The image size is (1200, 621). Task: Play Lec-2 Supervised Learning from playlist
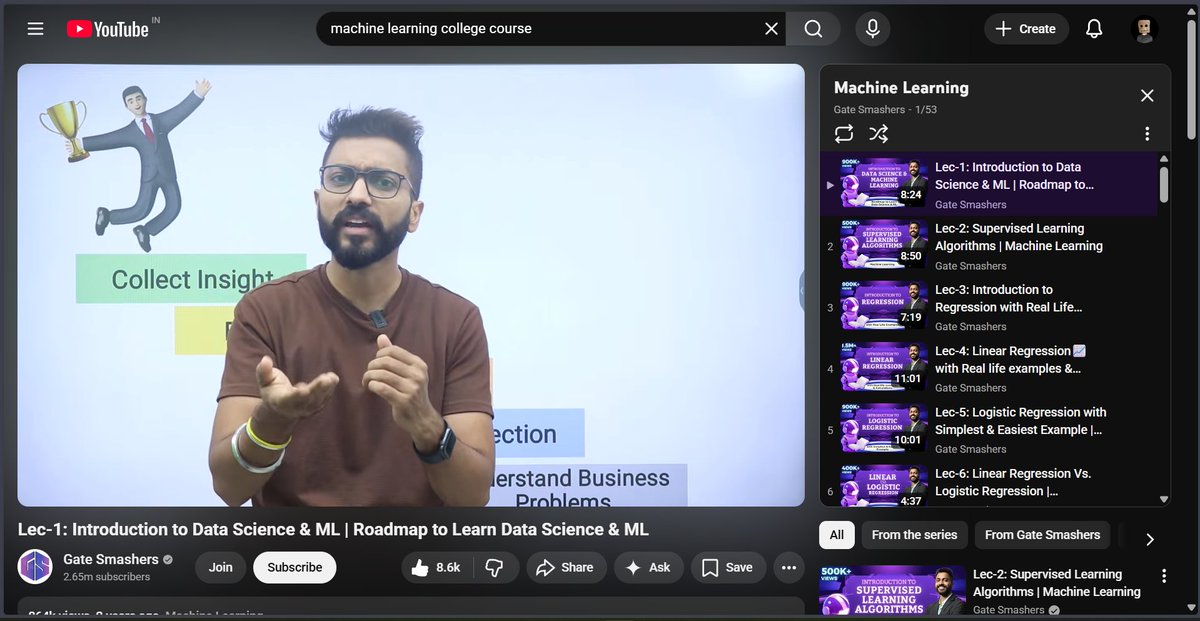click(x=884, y=246)
